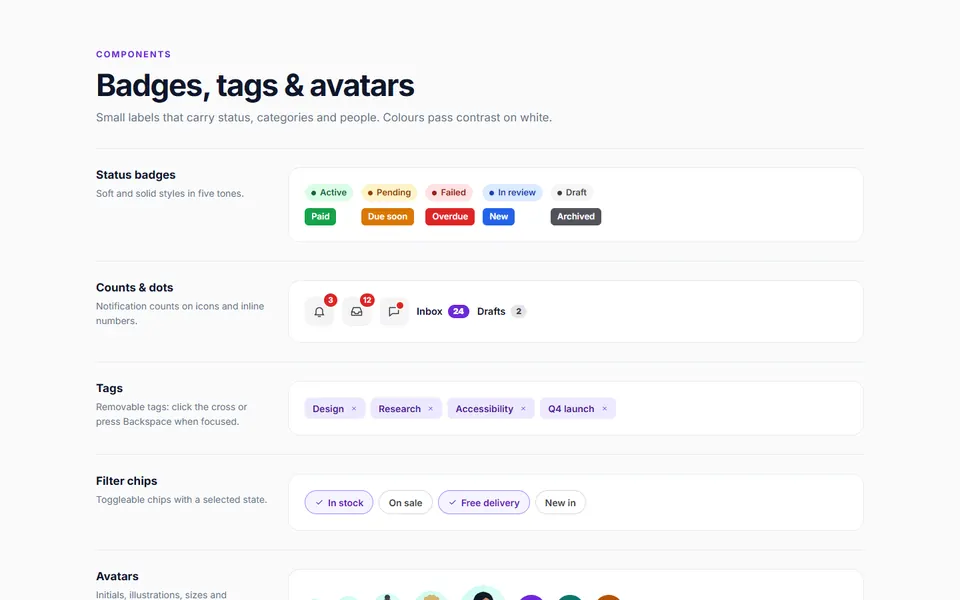This screenshot has height=600, width=960.
Task: Remove the Accessibility tag via its cross
Action: tap(523, 409)
